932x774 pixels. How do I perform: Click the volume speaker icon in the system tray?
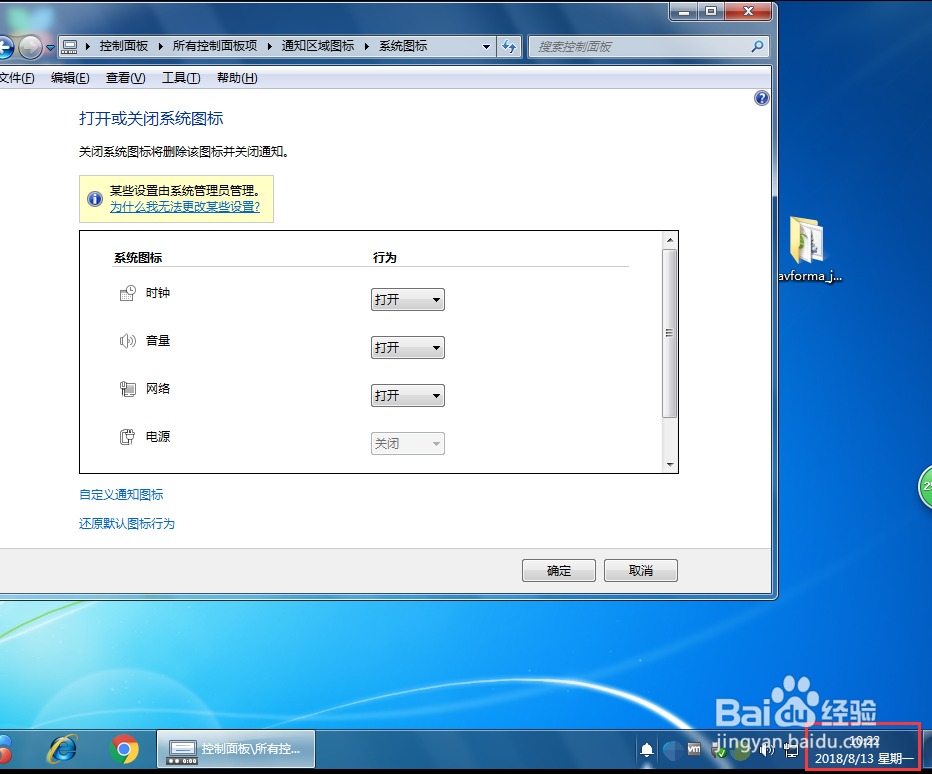pyautogui.click(x=767, y=750)
